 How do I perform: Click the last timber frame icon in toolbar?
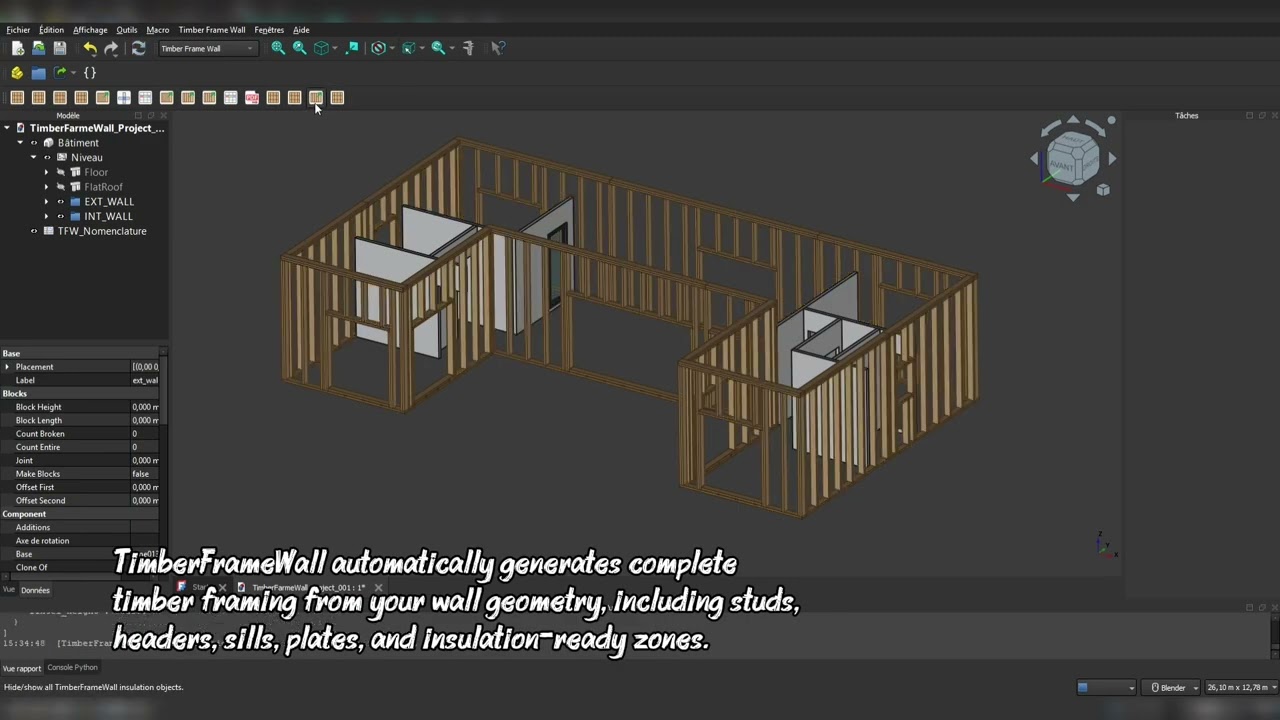point(337,98)
